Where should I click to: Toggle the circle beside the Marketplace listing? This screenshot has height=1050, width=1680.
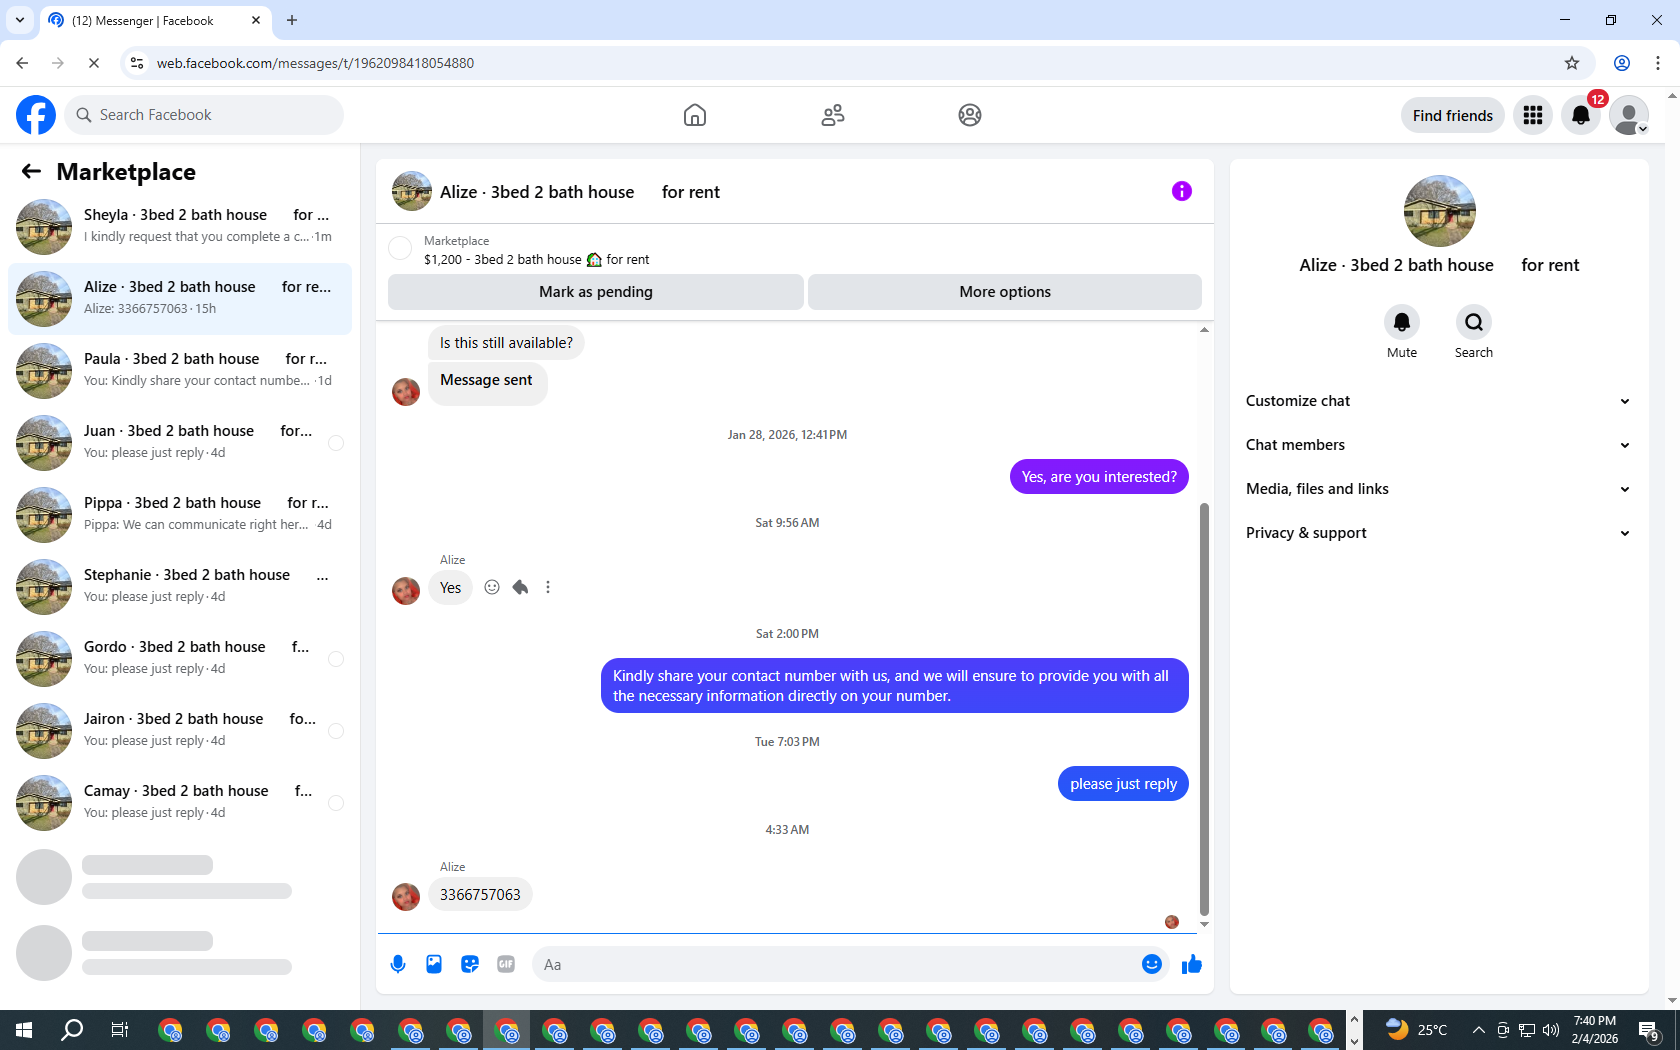point(400,248)
